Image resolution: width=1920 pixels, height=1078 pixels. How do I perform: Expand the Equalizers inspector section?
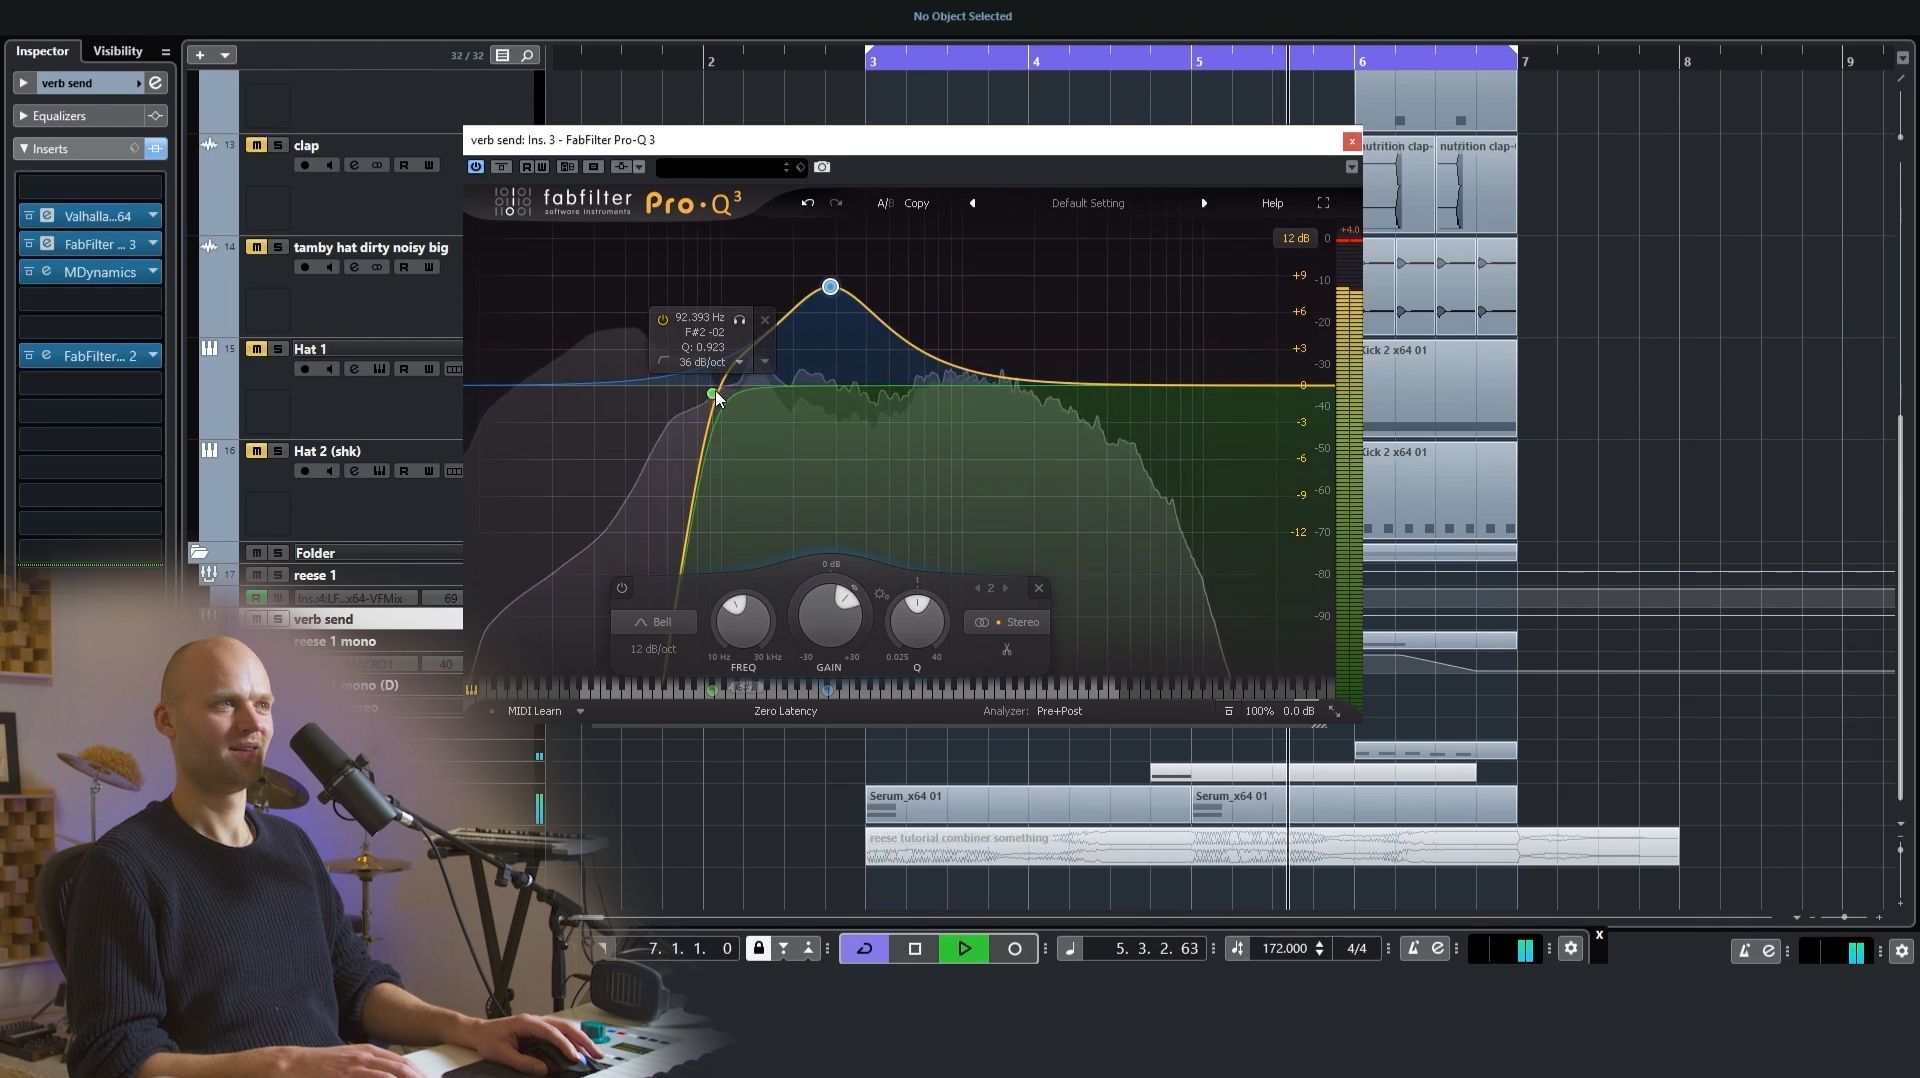[23, 116]
